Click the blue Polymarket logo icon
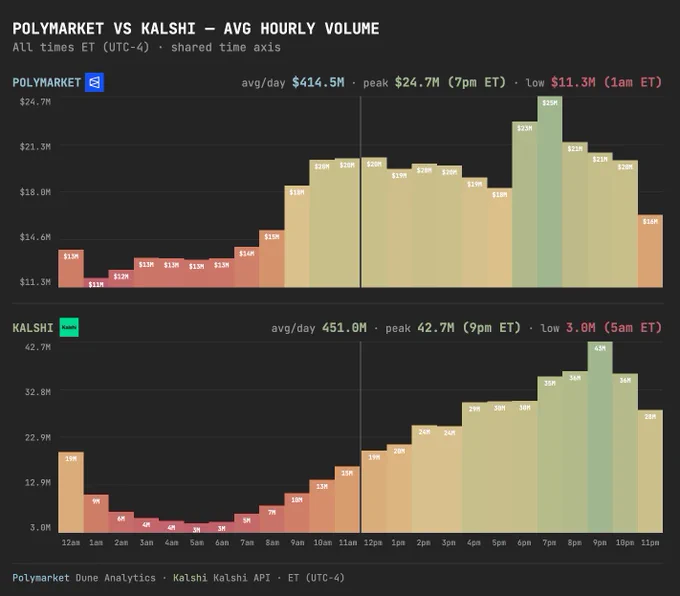Image resolution: width=680 pixels, height=596 pixels. 94,82
